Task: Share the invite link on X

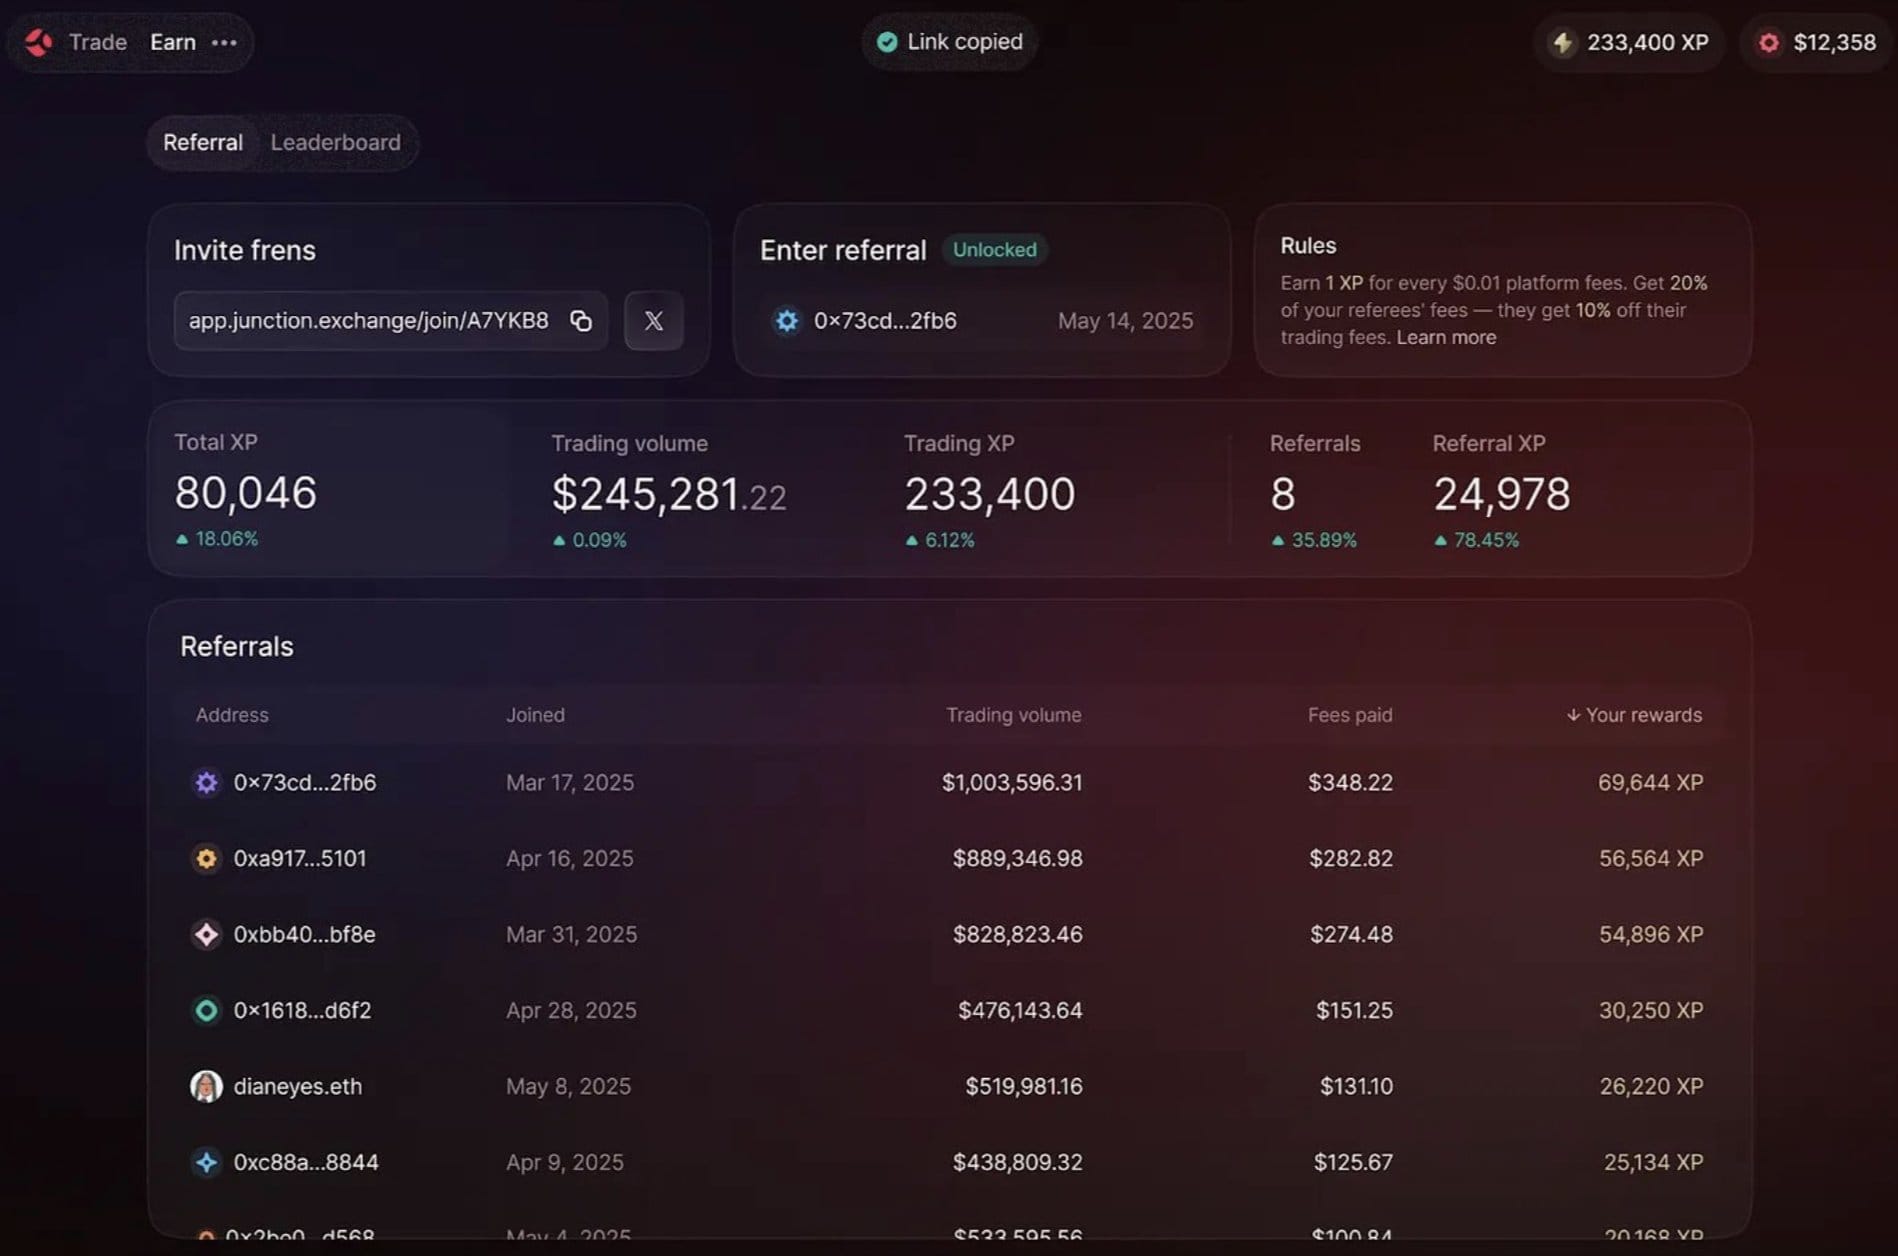Action: tap(653, 321)
